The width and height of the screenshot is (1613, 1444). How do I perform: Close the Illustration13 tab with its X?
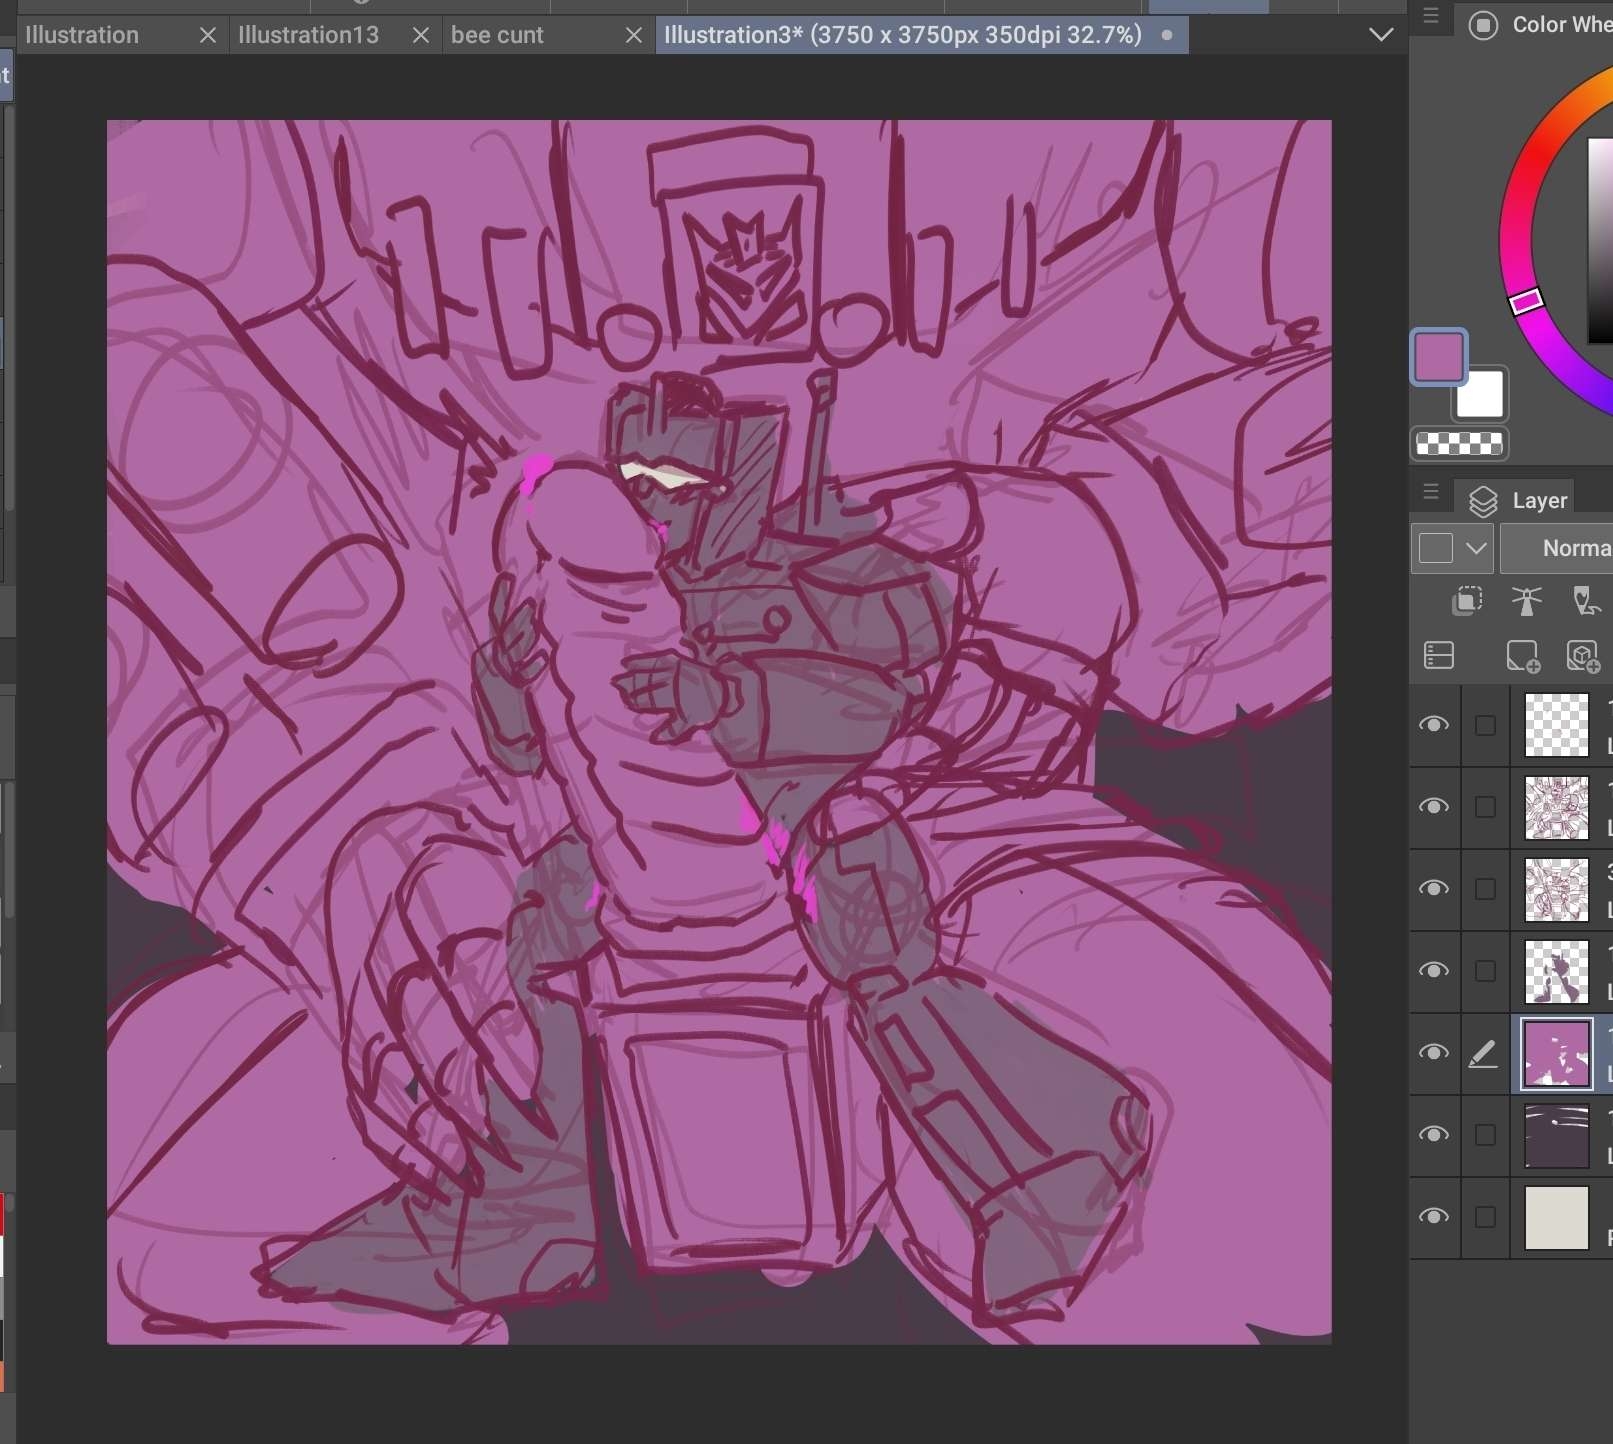[421, 35]
